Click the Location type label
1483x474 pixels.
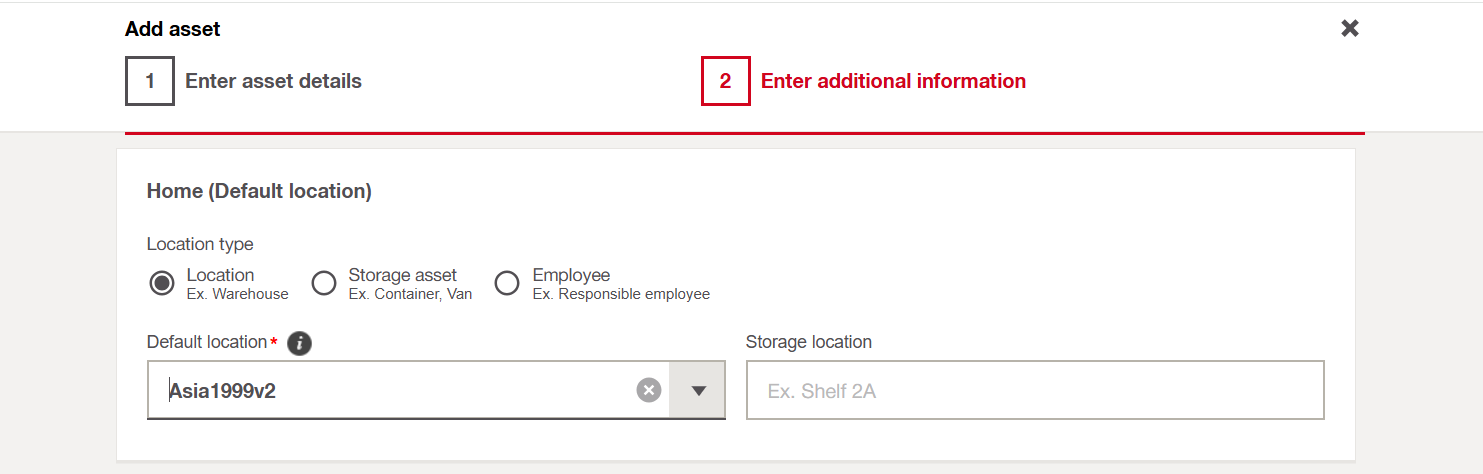200,244
